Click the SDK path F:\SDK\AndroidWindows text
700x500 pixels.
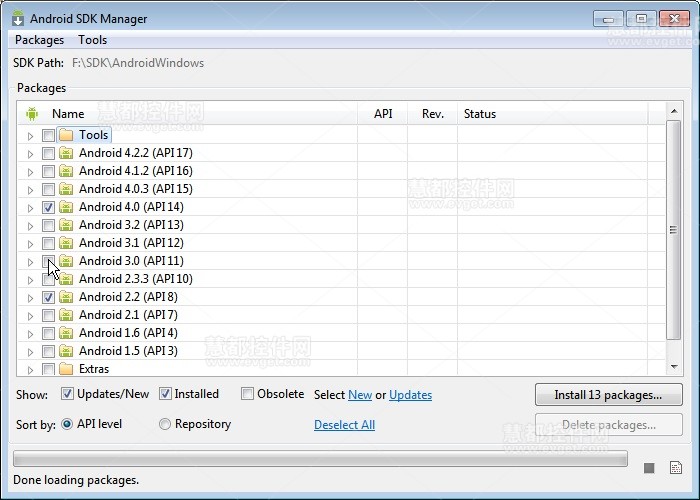[138, 63]
